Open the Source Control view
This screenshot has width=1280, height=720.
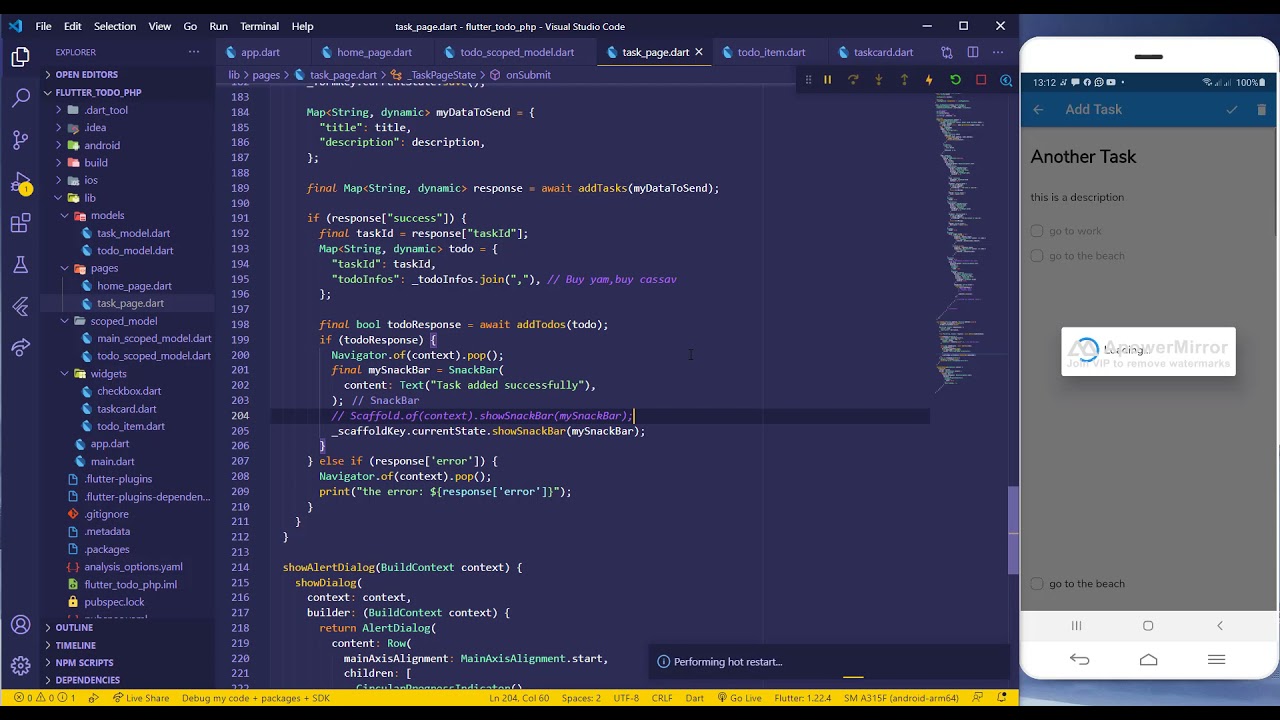click(x=20, y=140)
